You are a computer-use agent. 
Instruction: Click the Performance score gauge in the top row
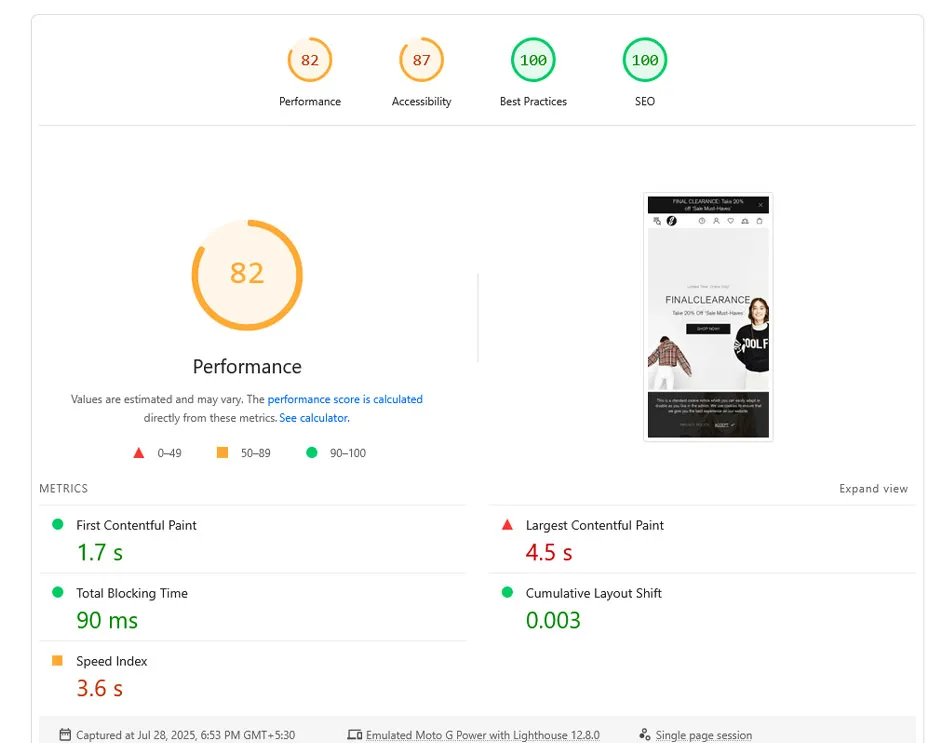pyautogui.click(x=310, y=61)
